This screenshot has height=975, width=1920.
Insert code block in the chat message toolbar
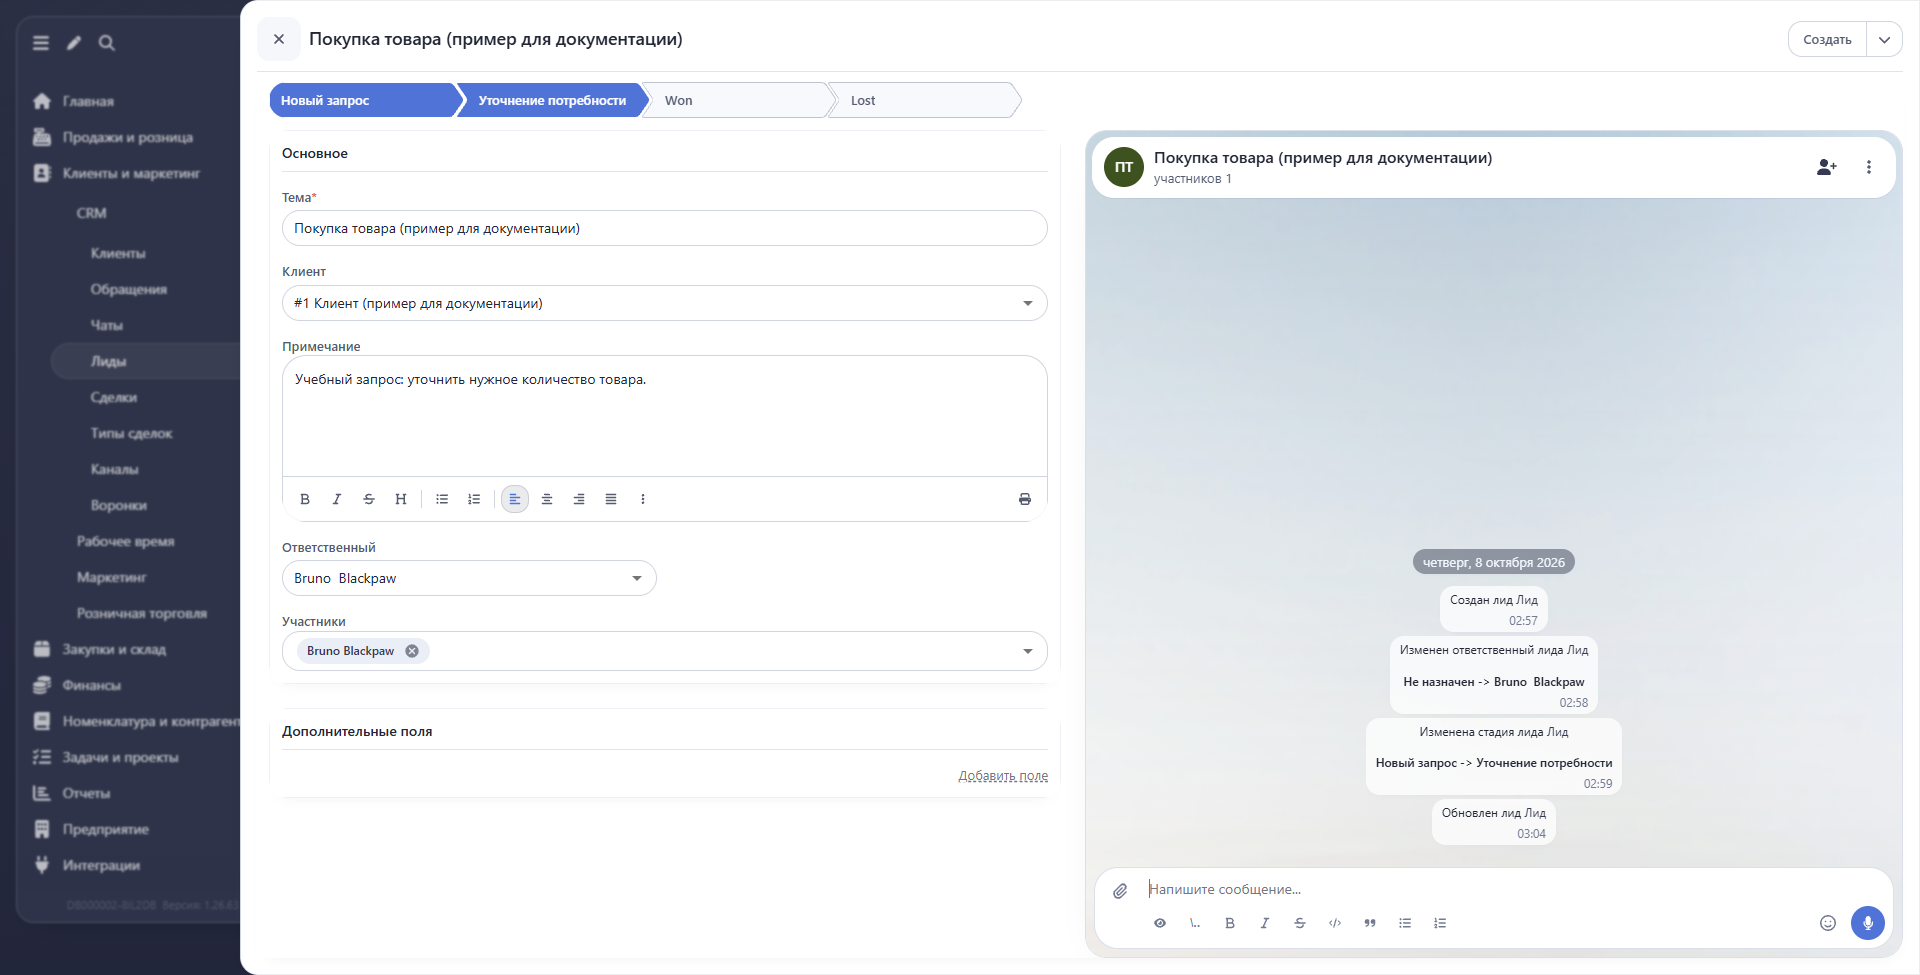pos(1335,923)
